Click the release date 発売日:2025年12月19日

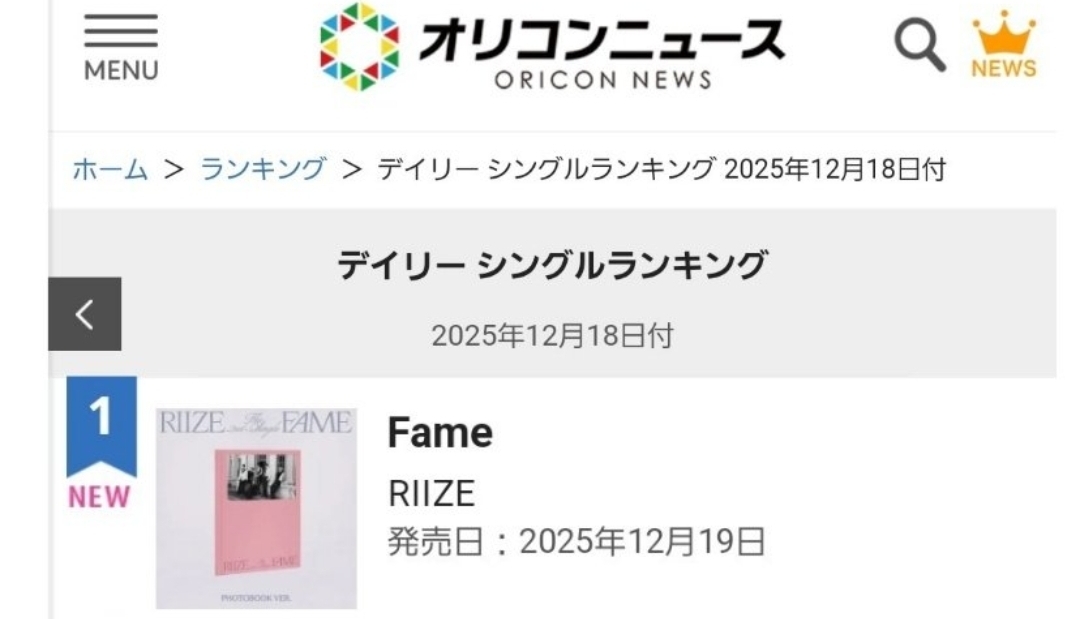click(576, 542)
